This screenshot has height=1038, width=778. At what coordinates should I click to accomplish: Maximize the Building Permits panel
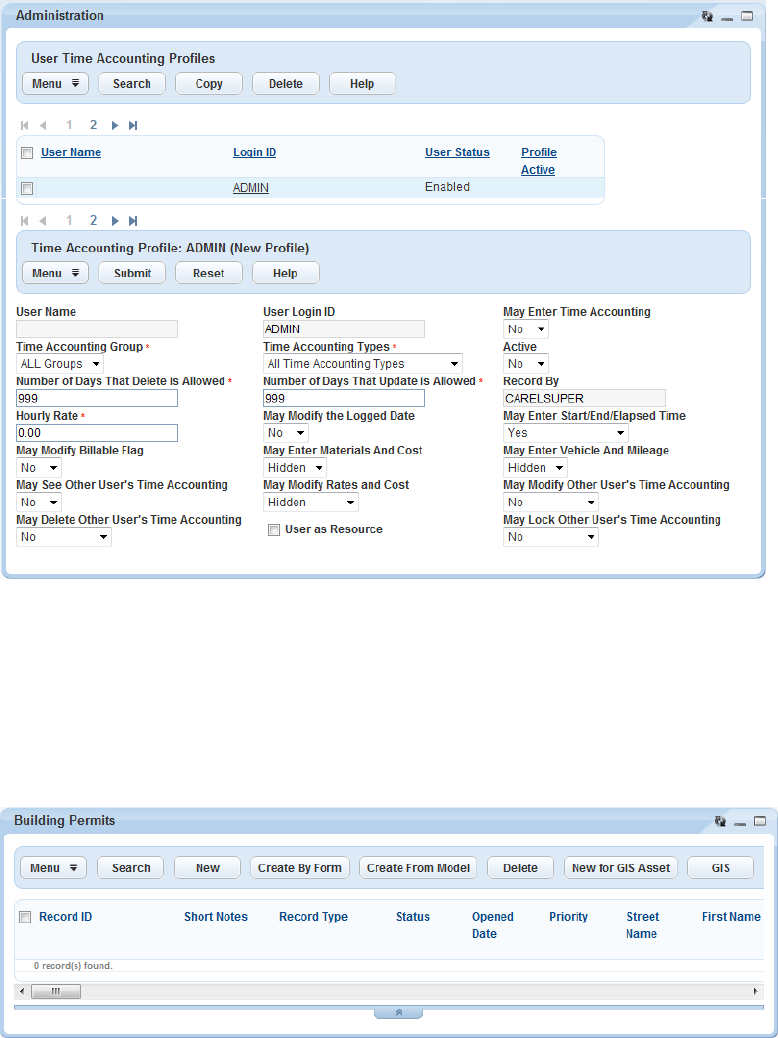(760, 821)
